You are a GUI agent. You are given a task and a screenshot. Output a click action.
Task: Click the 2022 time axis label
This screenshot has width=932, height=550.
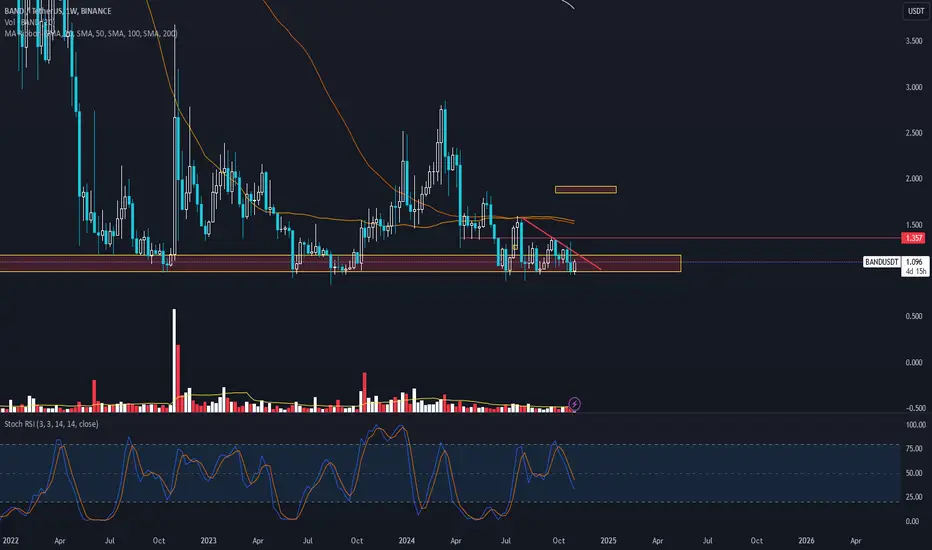click(x=10, y=540)
